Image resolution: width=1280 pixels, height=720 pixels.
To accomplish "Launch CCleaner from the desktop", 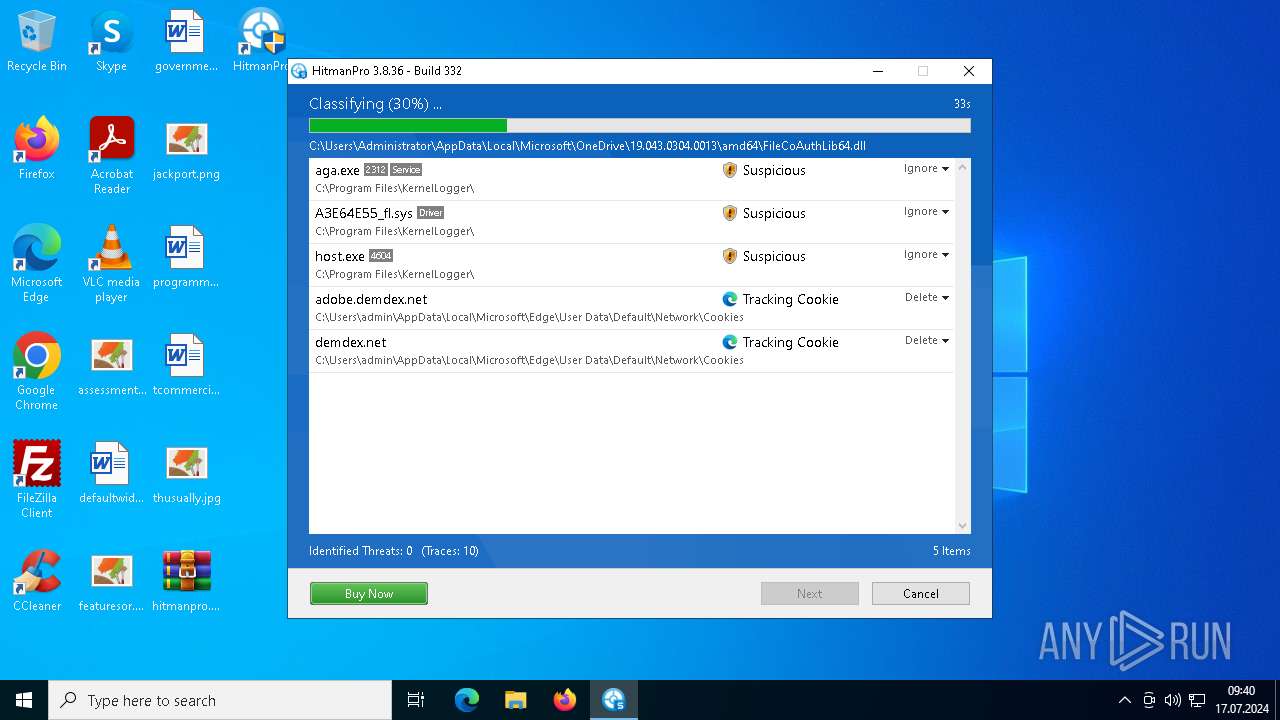I will click(x=37, y=581).
